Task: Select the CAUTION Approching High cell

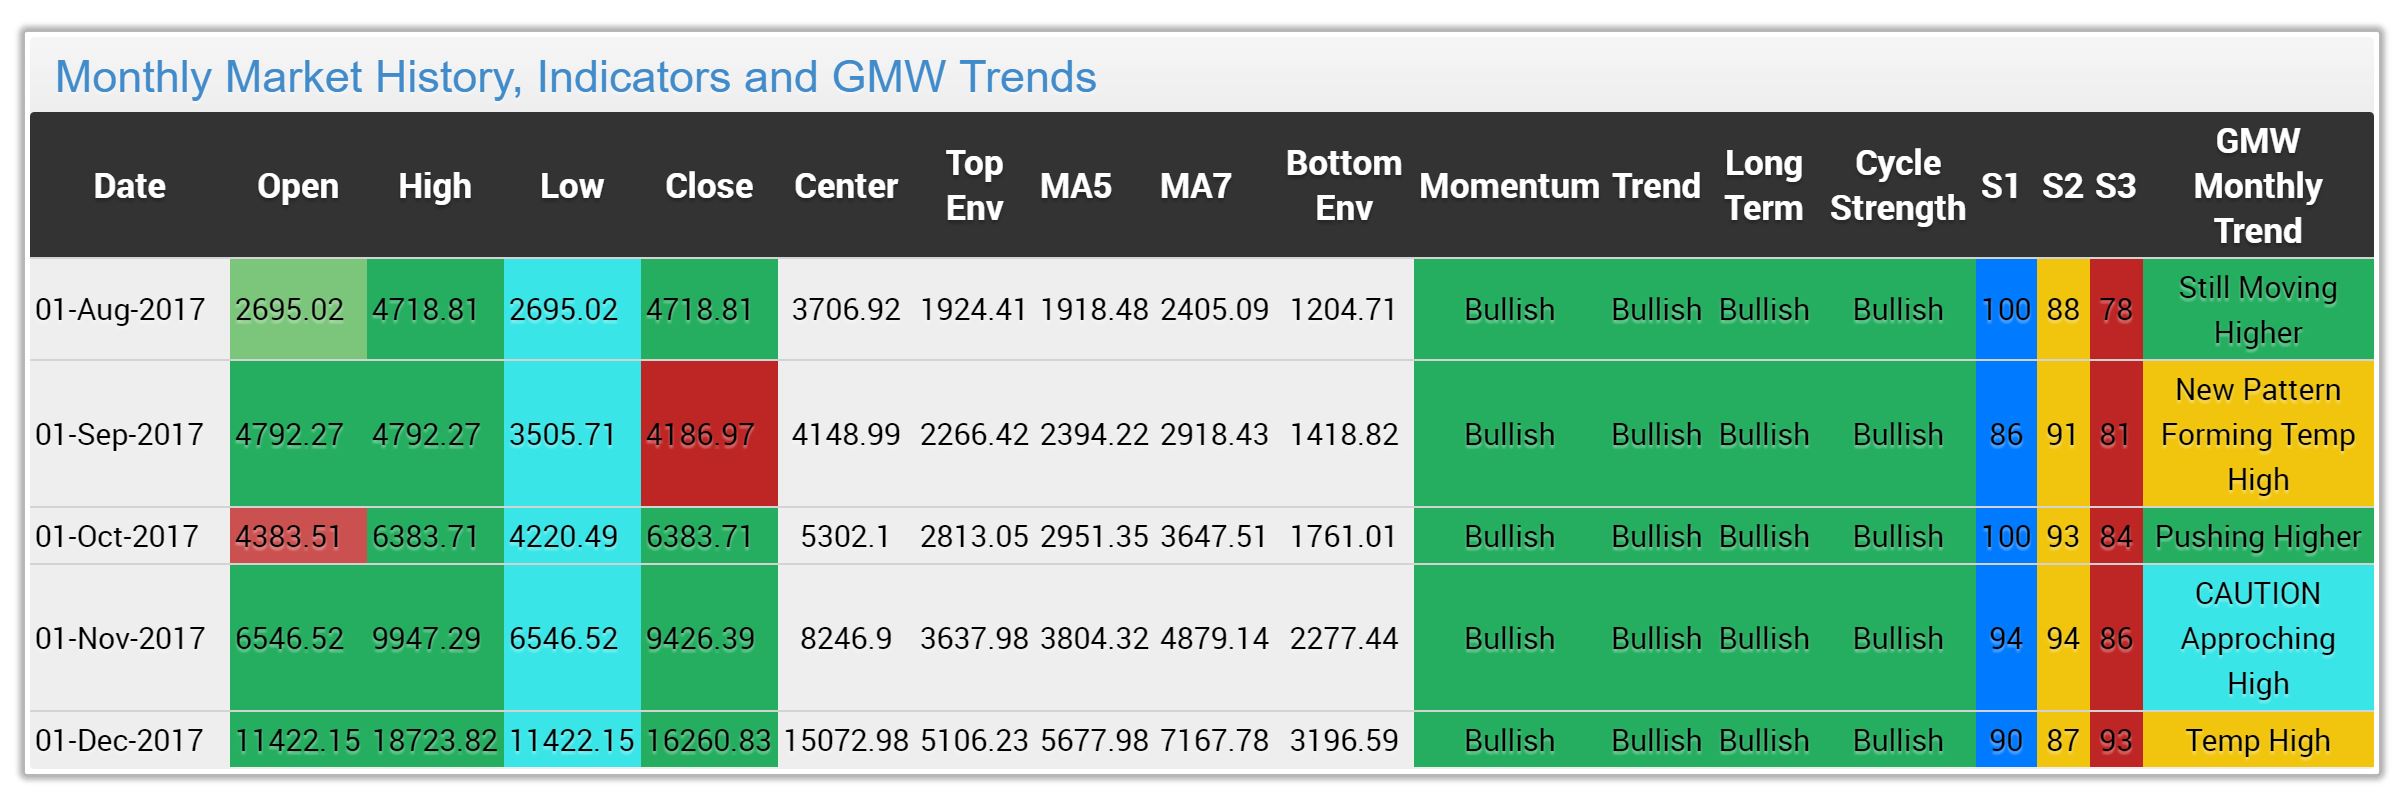Action: point(2258,639)
